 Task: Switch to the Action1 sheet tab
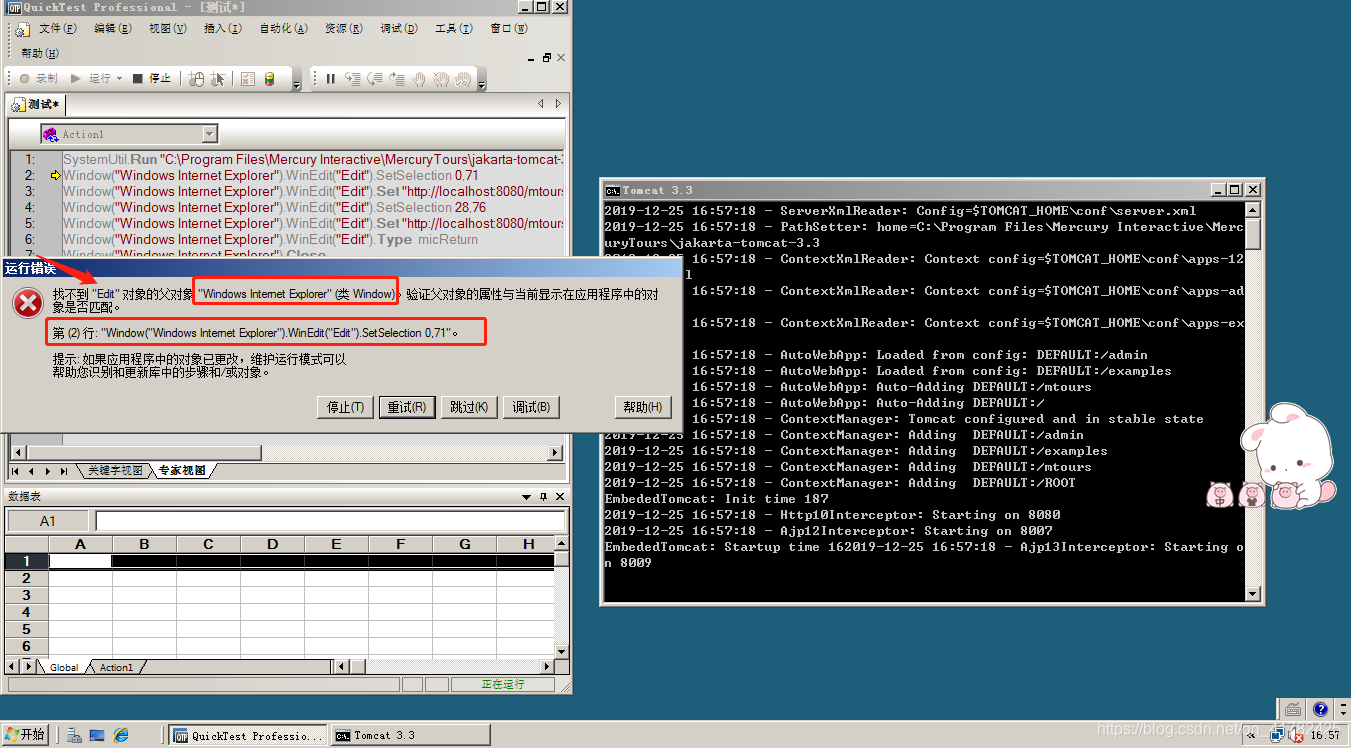(116, 667)
